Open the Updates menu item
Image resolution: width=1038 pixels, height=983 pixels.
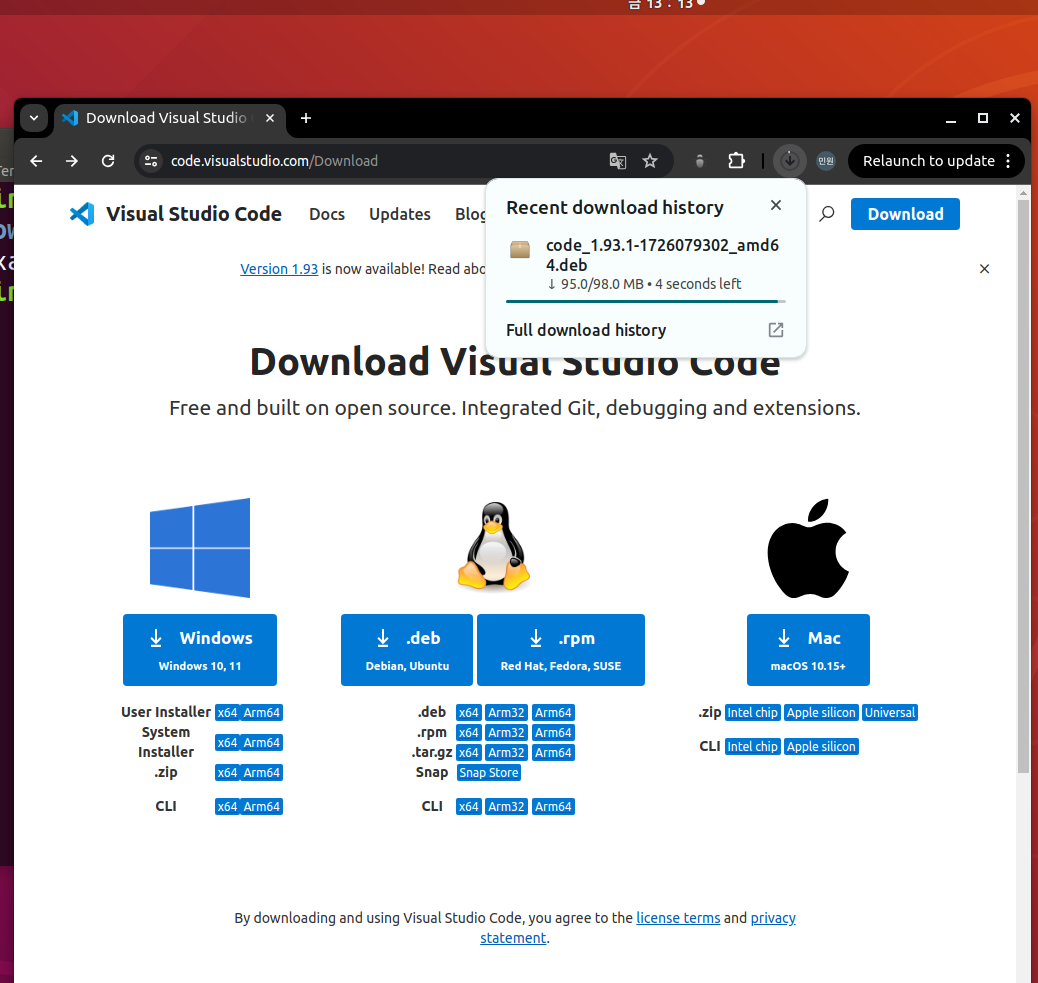coord(400,214)
